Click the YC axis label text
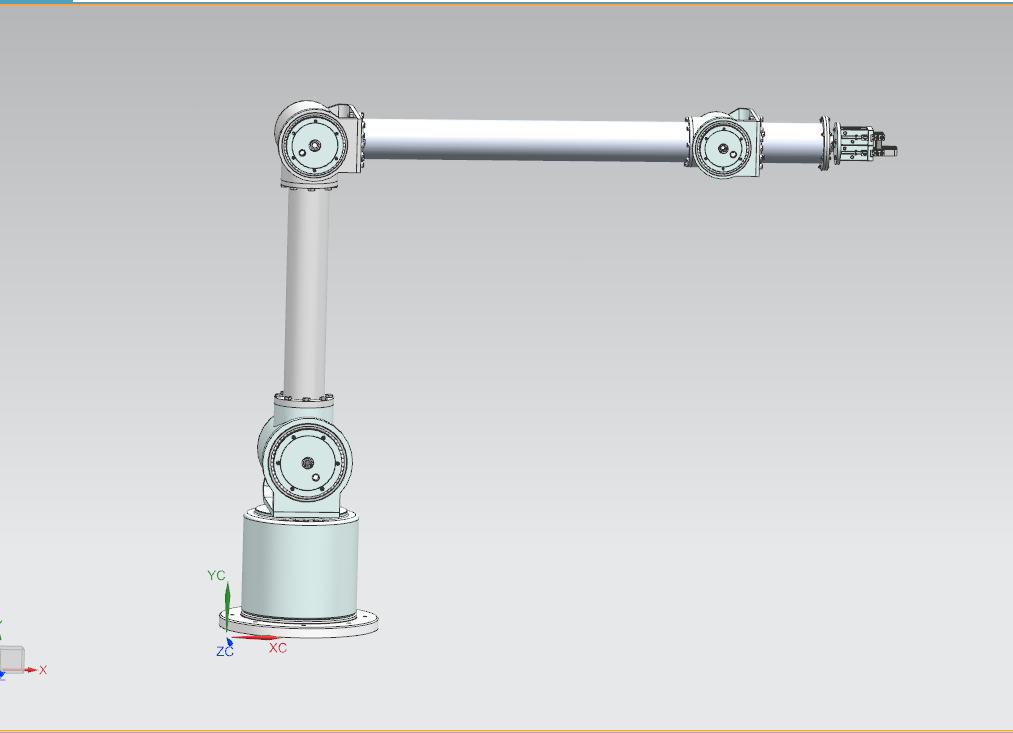 (216, 575)
